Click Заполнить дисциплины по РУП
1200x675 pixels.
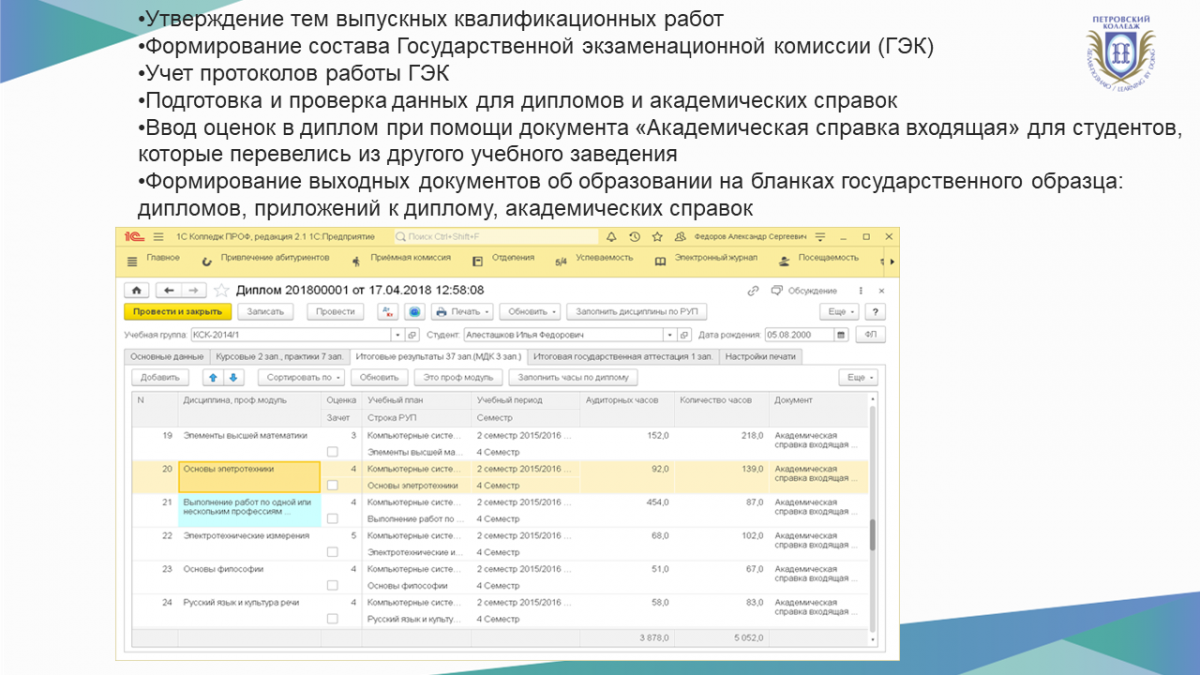click(638, 311)
